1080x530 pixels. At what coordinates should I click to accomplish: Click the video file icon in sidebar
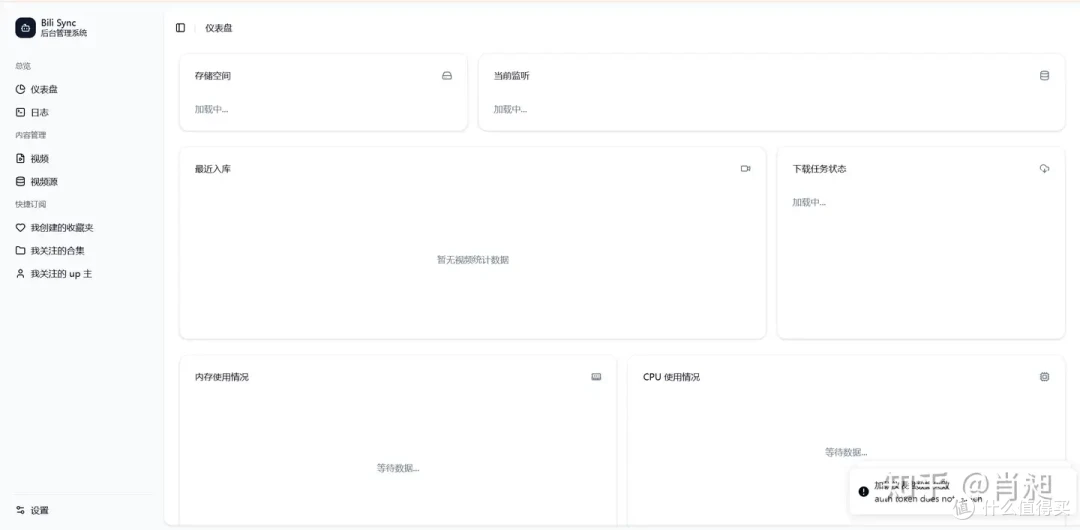[21, 159]
